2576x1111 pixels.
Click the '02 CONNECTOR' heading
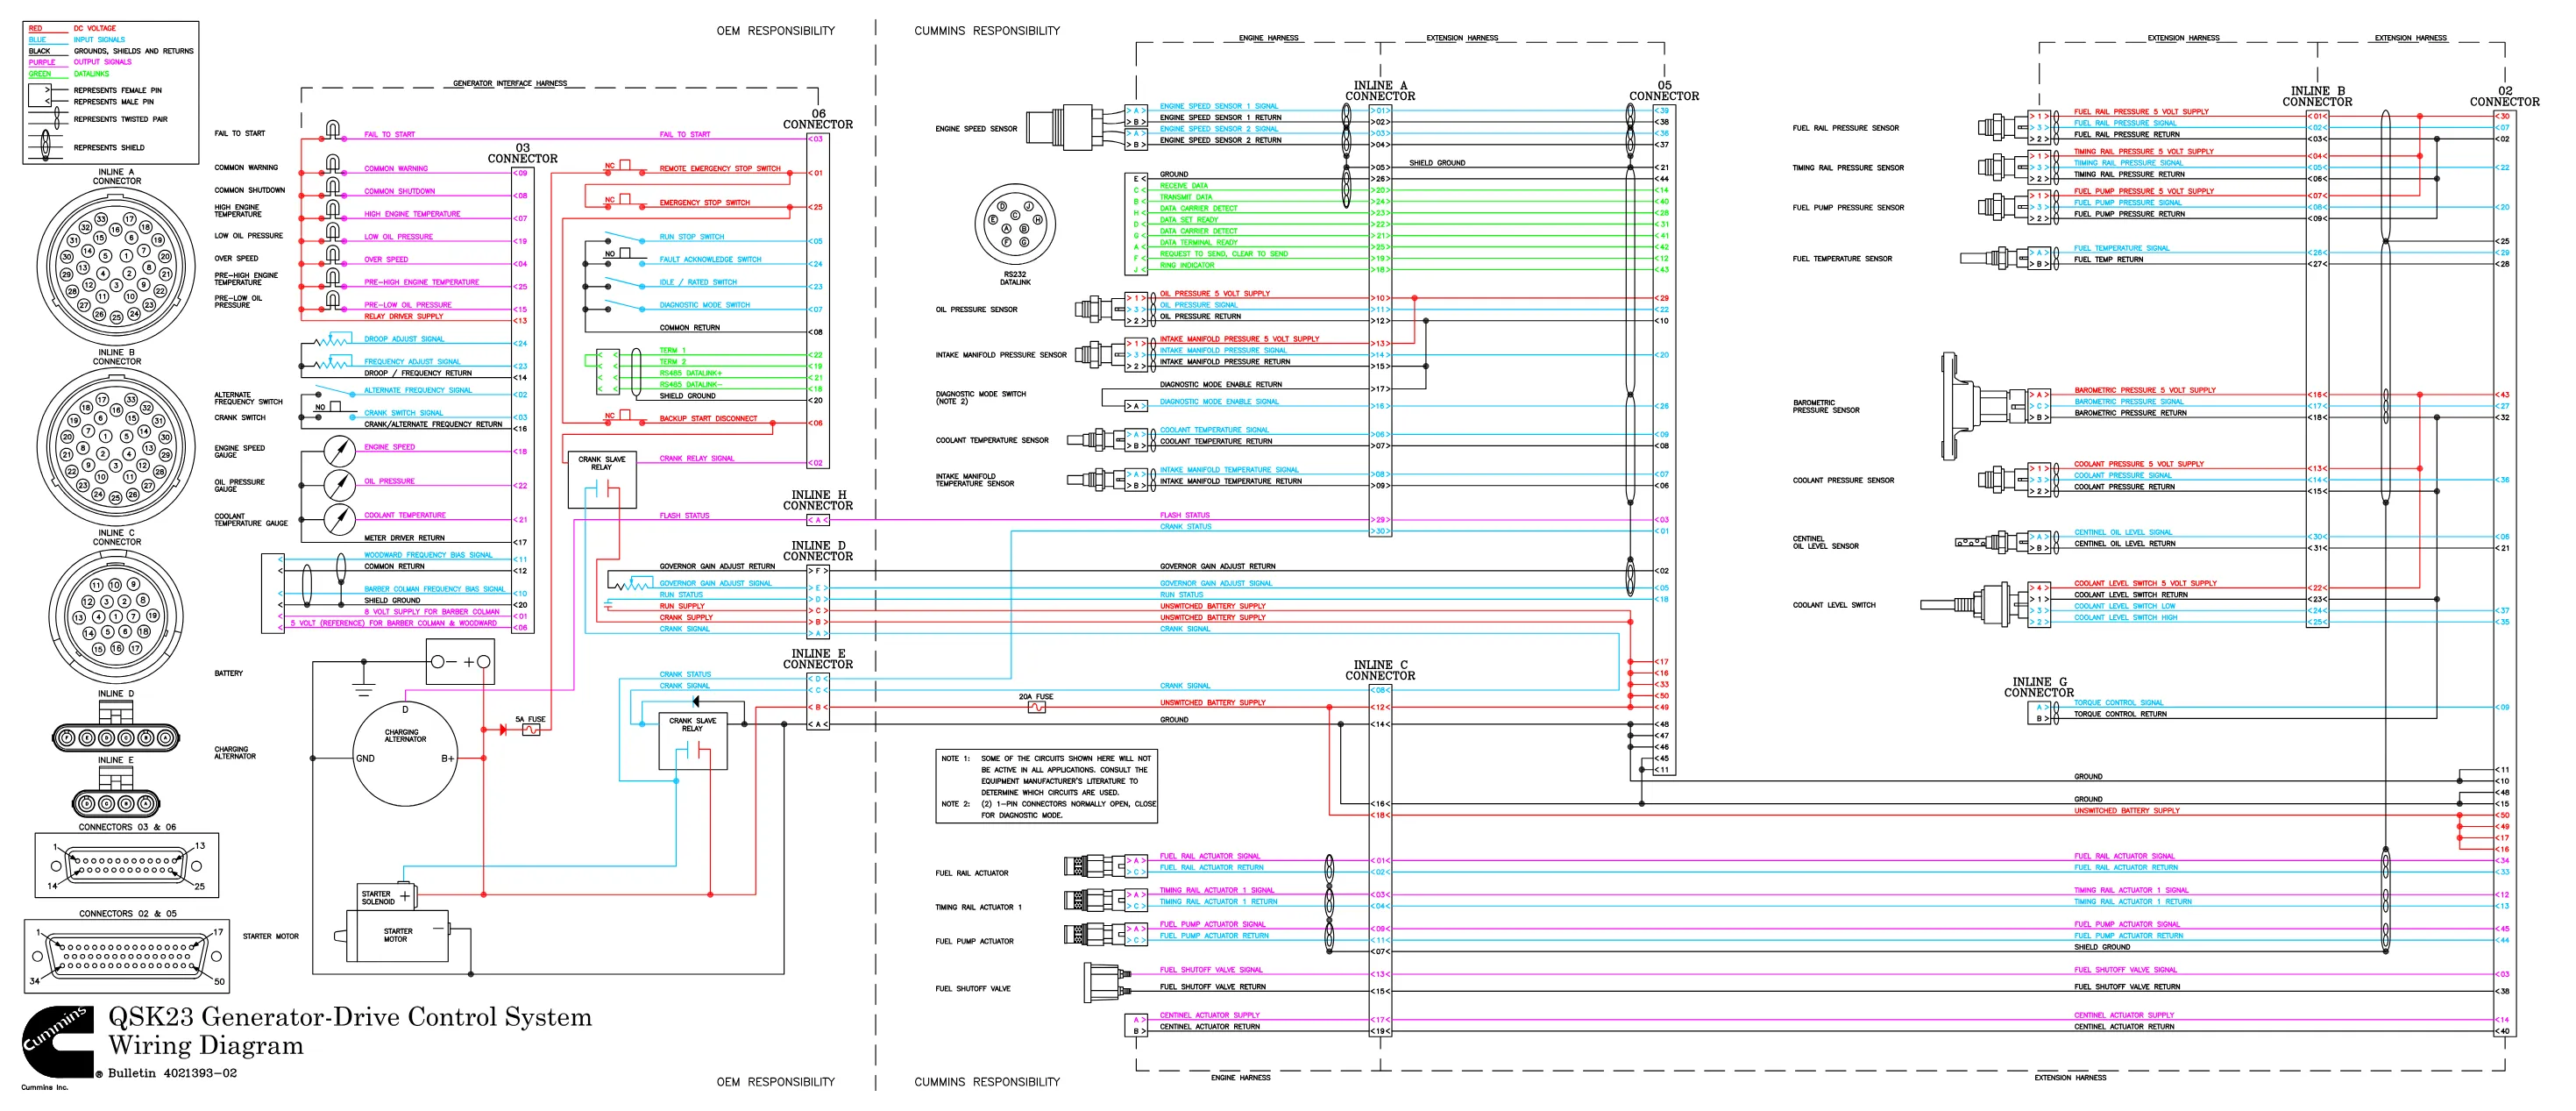pyautogui.click(x=2504, y=96)
